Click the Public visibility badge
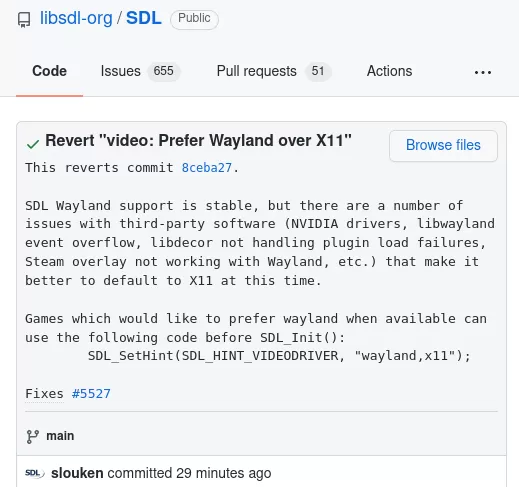This screenshot has height=487, width=519. point(194,19)
